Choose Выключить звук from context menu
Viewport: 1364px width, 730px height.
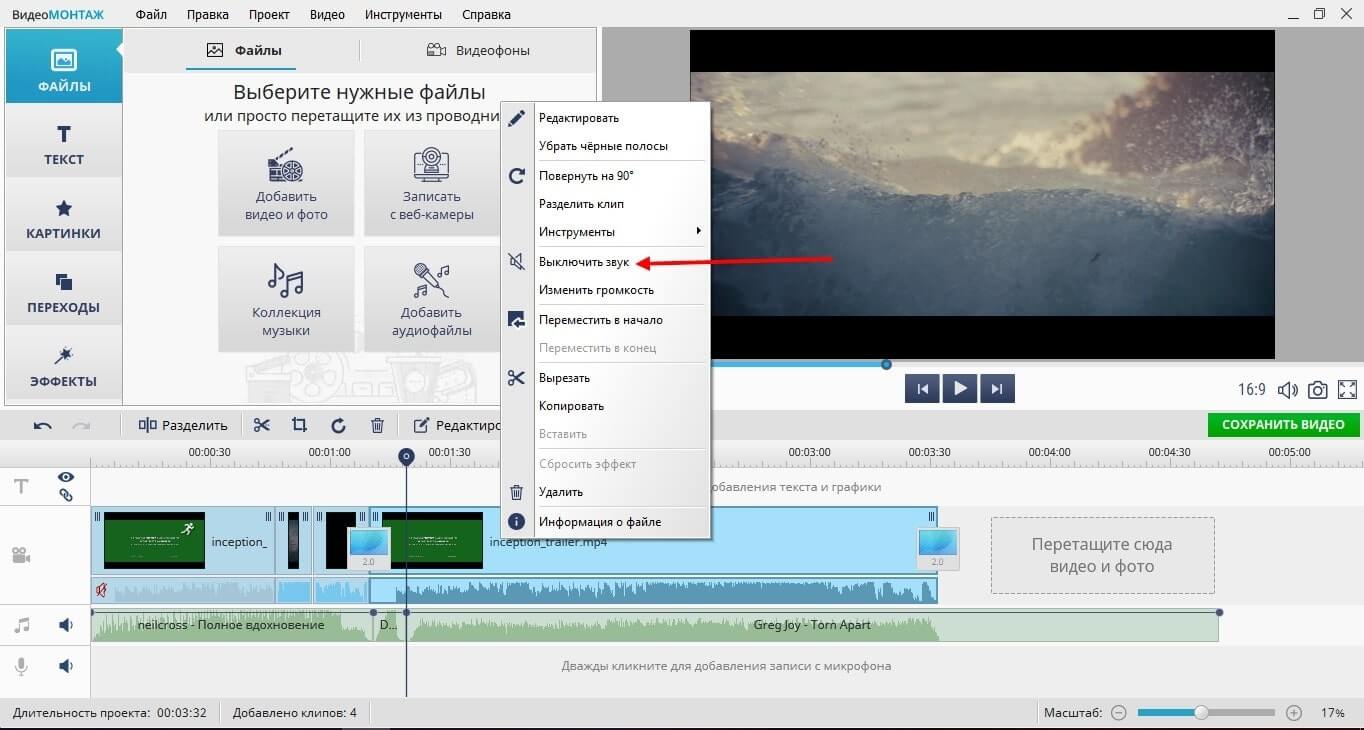(x=584, y=262)
